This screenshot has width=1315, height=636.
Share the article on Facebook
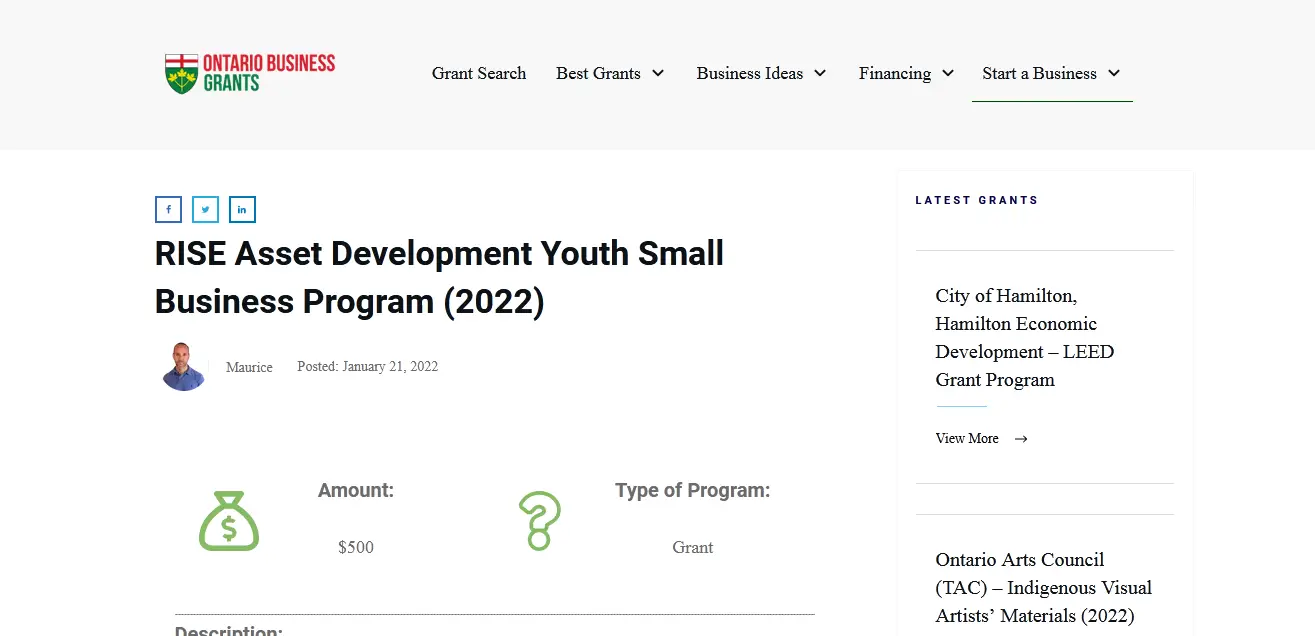[168, 209]
